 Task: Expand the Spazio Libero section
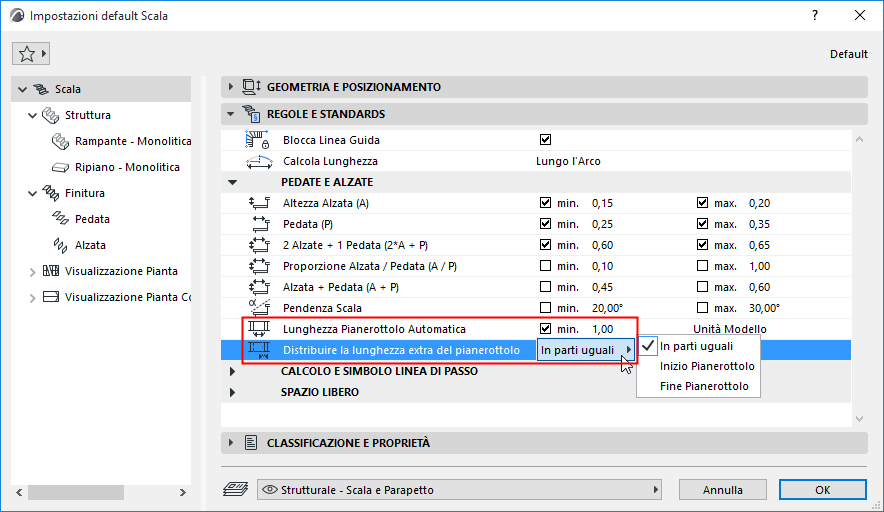pos(232,392)
